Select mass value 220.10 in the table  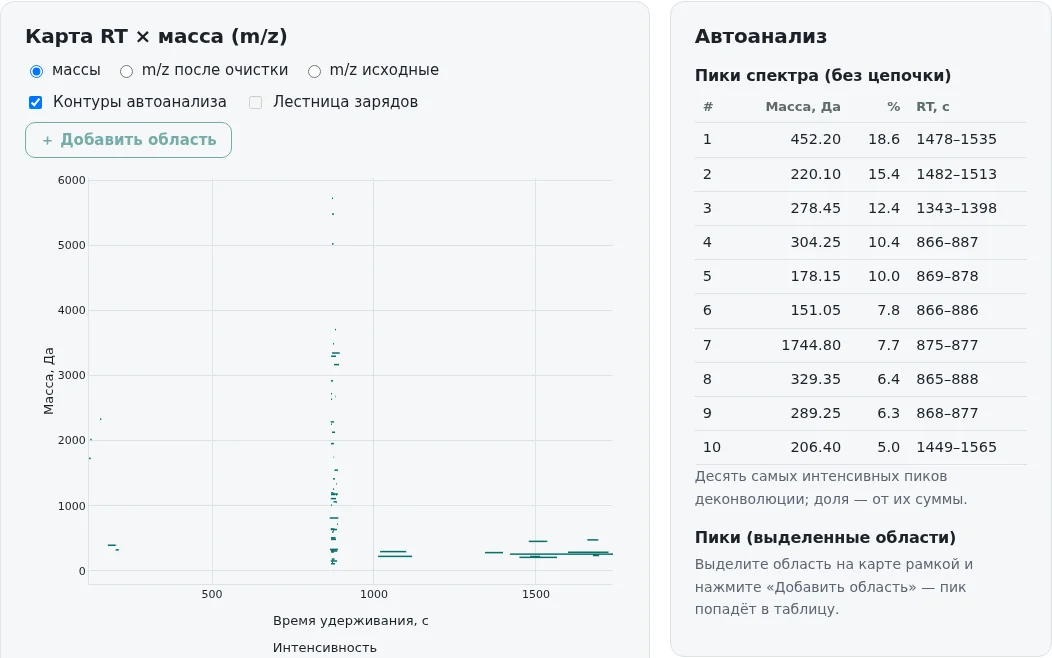tap(815, 174)
